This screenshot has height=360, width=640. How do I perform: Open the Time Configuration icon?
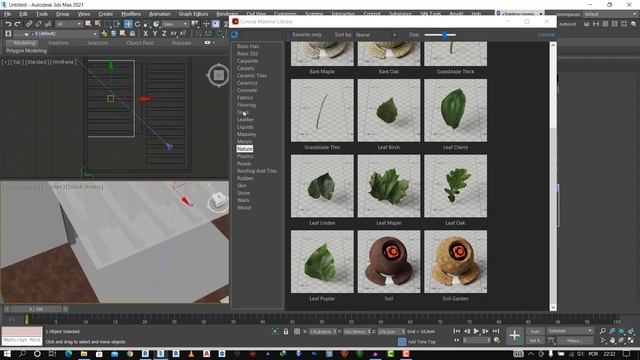(497, 340)
